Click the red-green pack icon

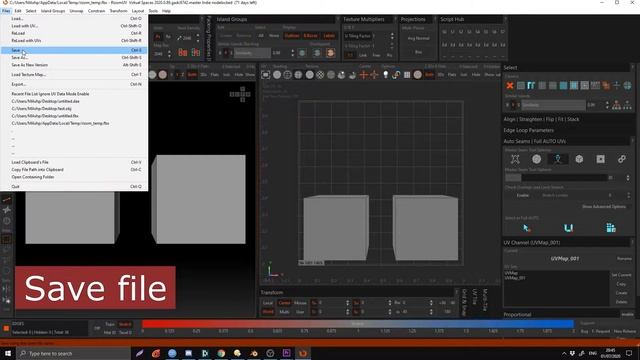tap(196, 52)
